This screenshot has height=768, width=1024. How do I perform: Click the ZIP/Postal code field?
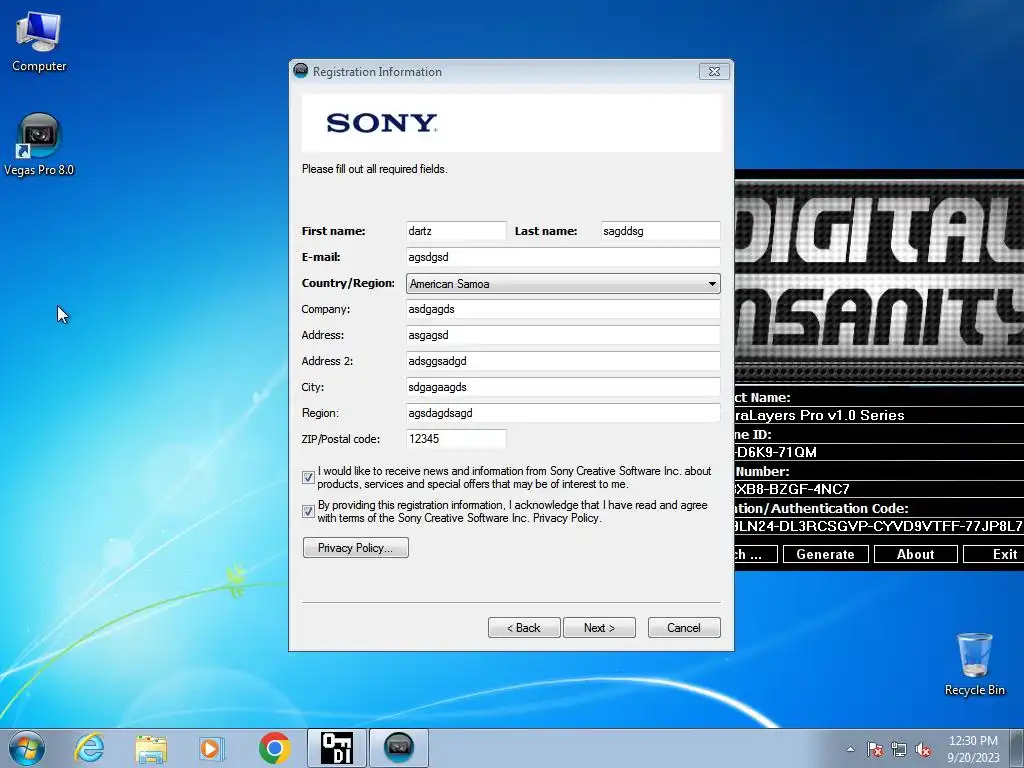456,439
